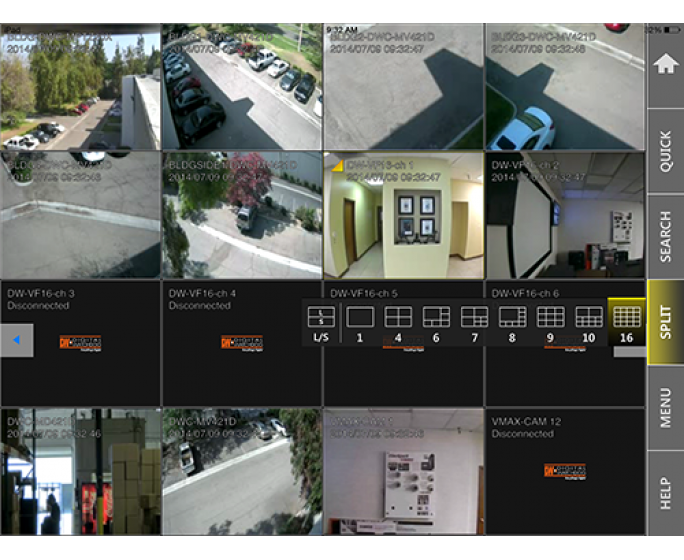This screenshot has width=684, height=560.
Task: Open the HELP sidebar tab
Action: point(666,493)
